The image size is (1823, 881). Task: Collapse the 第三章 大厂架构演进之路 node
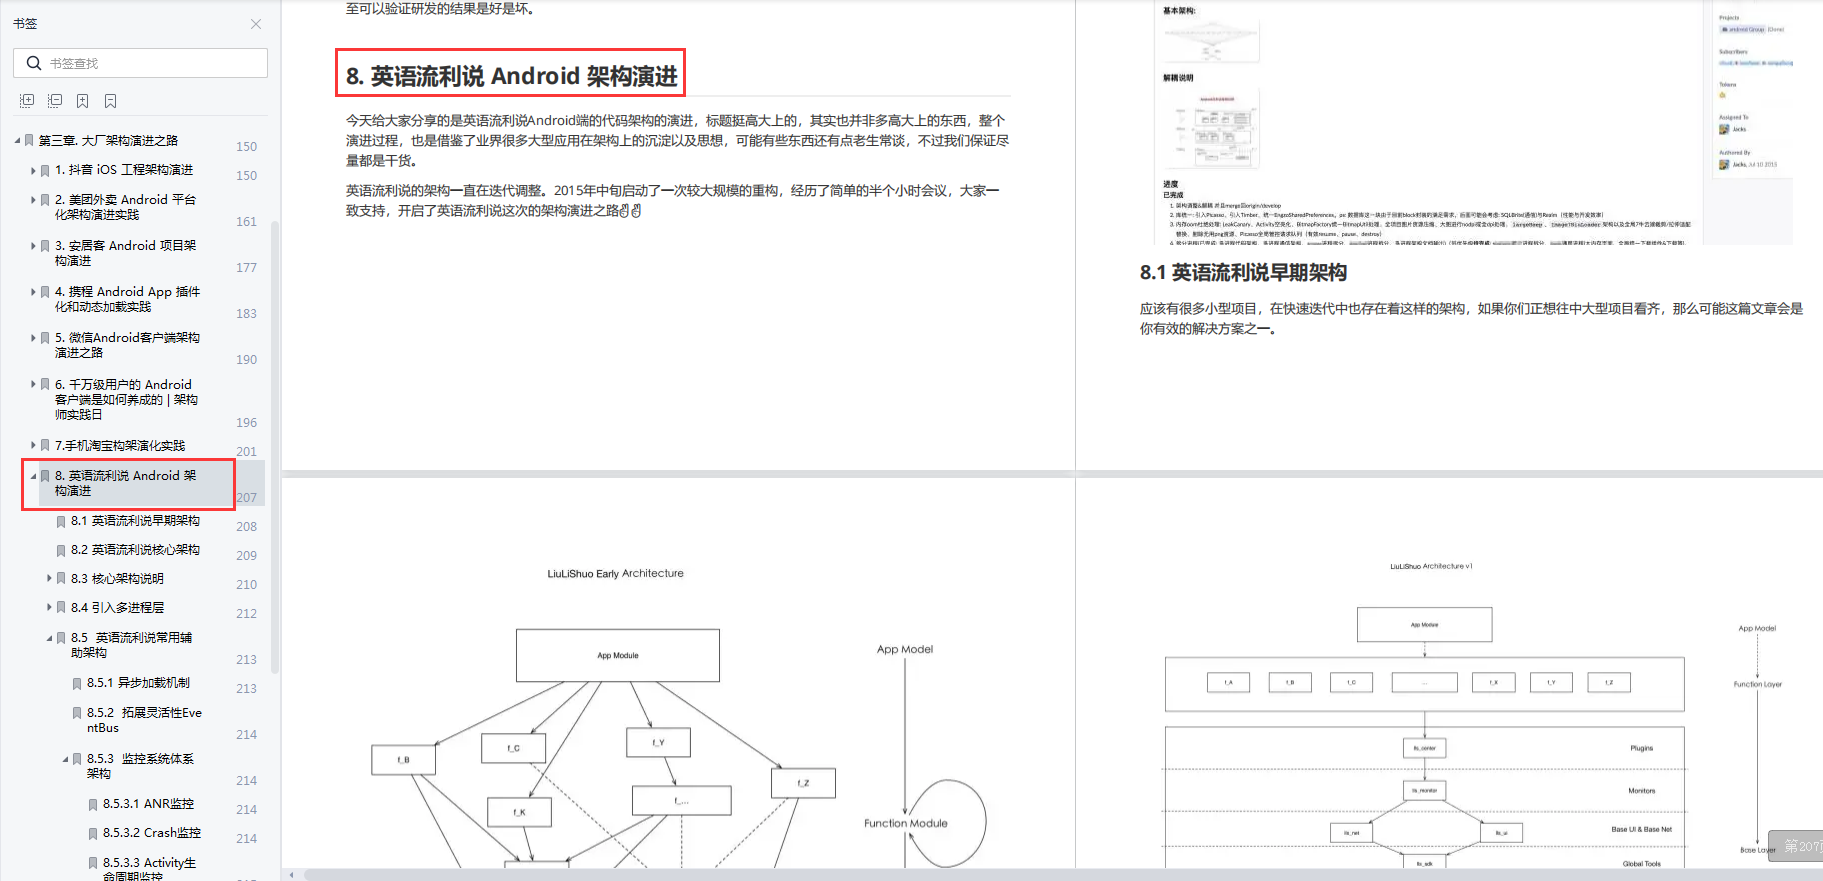point(18,140)
